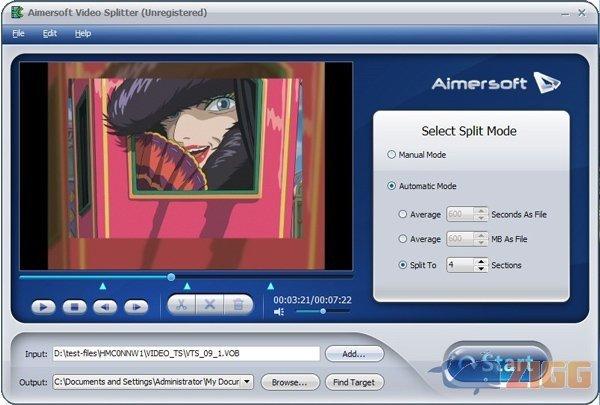
Task: Click the Aimersoft logo
Action: point(496,83)
